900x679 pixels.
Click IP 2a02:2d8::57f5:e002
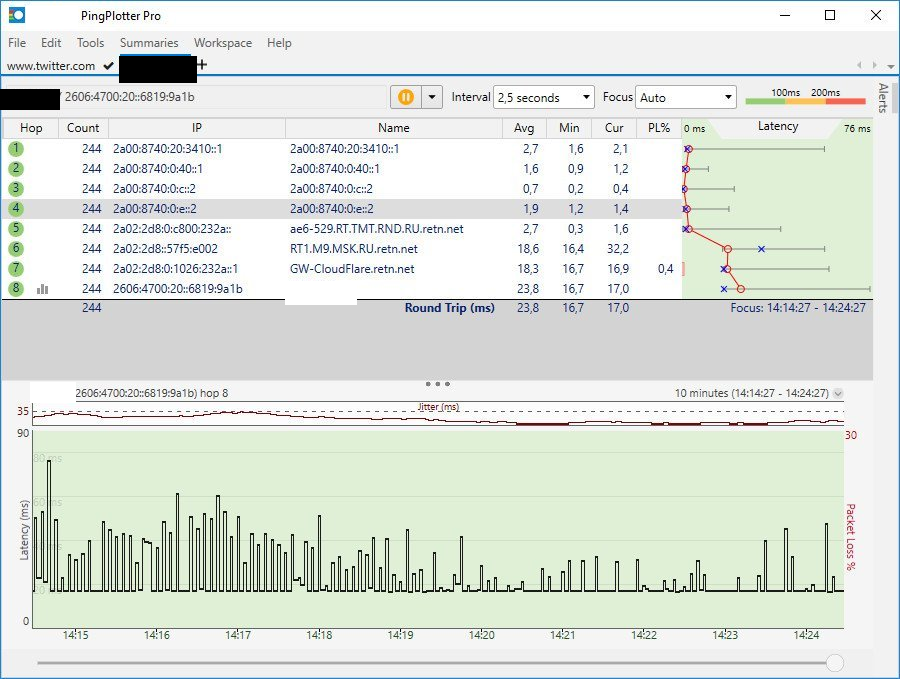coord(165,249)
